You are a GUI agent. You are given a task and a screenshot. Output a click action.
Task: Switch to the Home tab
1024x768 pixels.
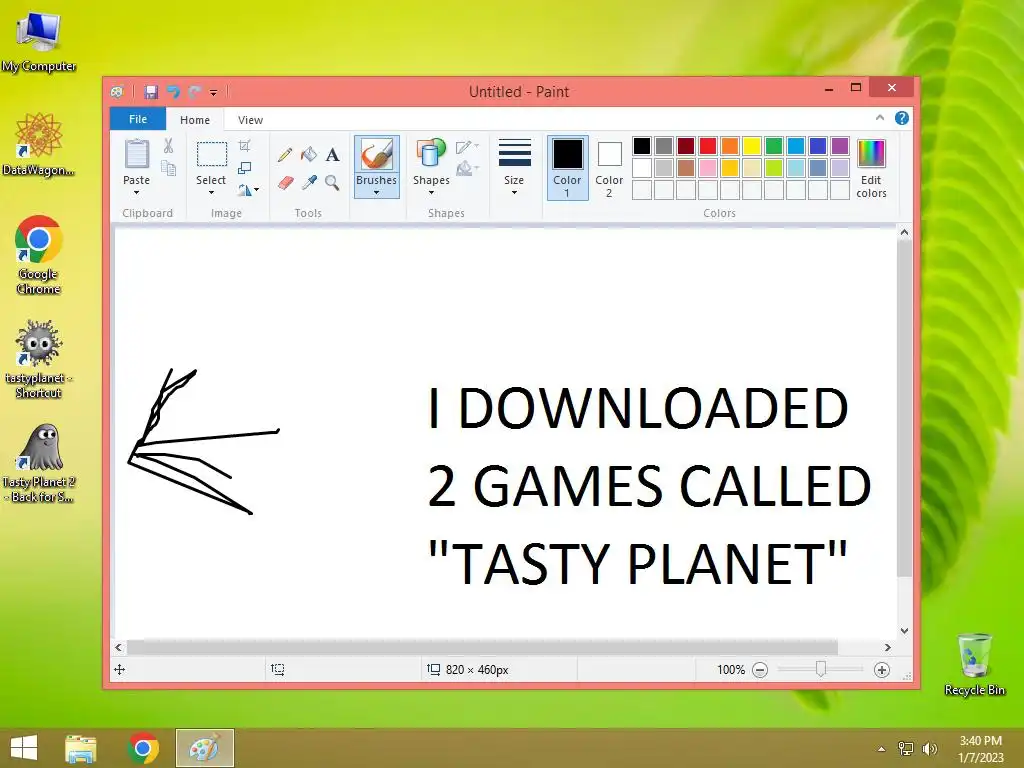(195, 120)
